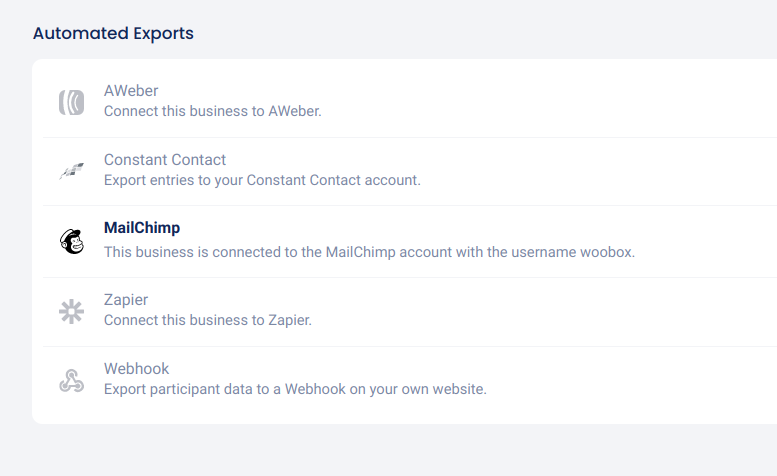
Task: Open the Webhook title link
Action: (137, 369)
